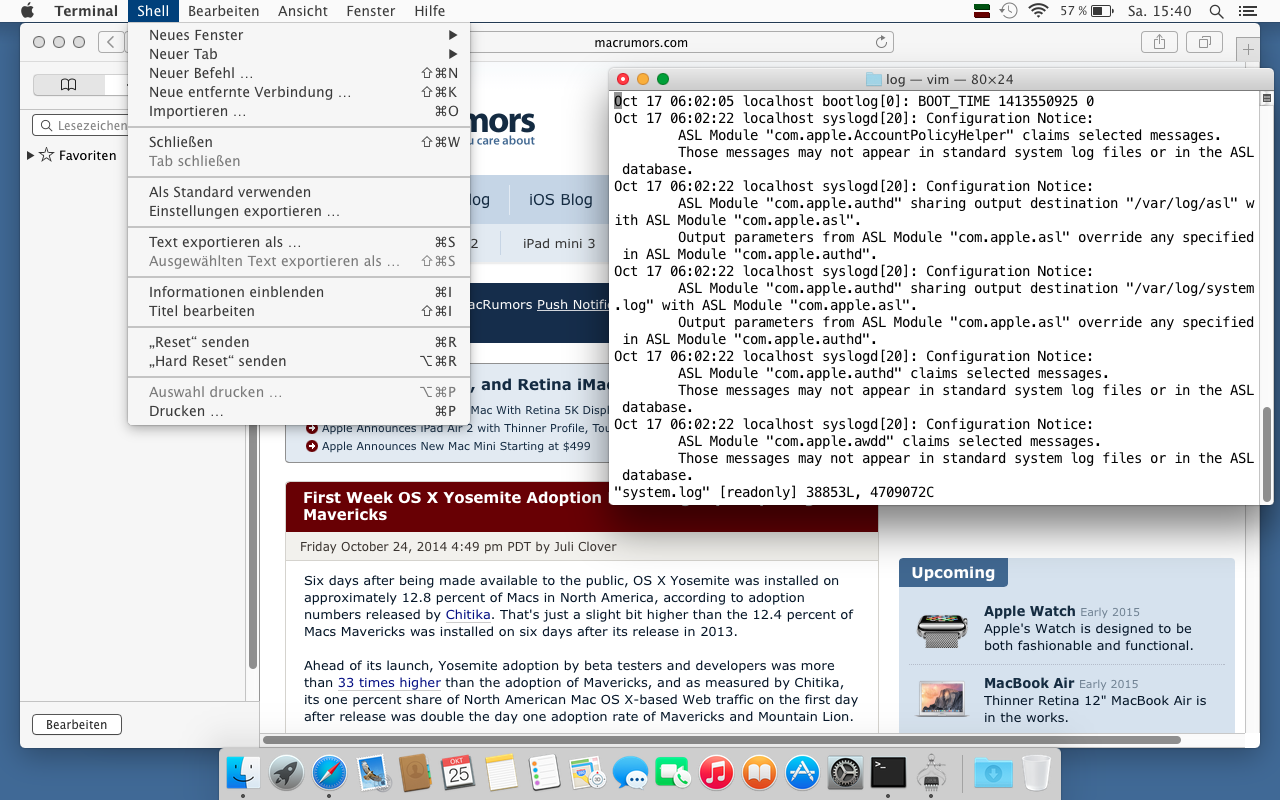The height and width of the screenshot is (800, 1280).
Task: Open the new tab plus button in Safari
Action: click(x=1247, y=49)
